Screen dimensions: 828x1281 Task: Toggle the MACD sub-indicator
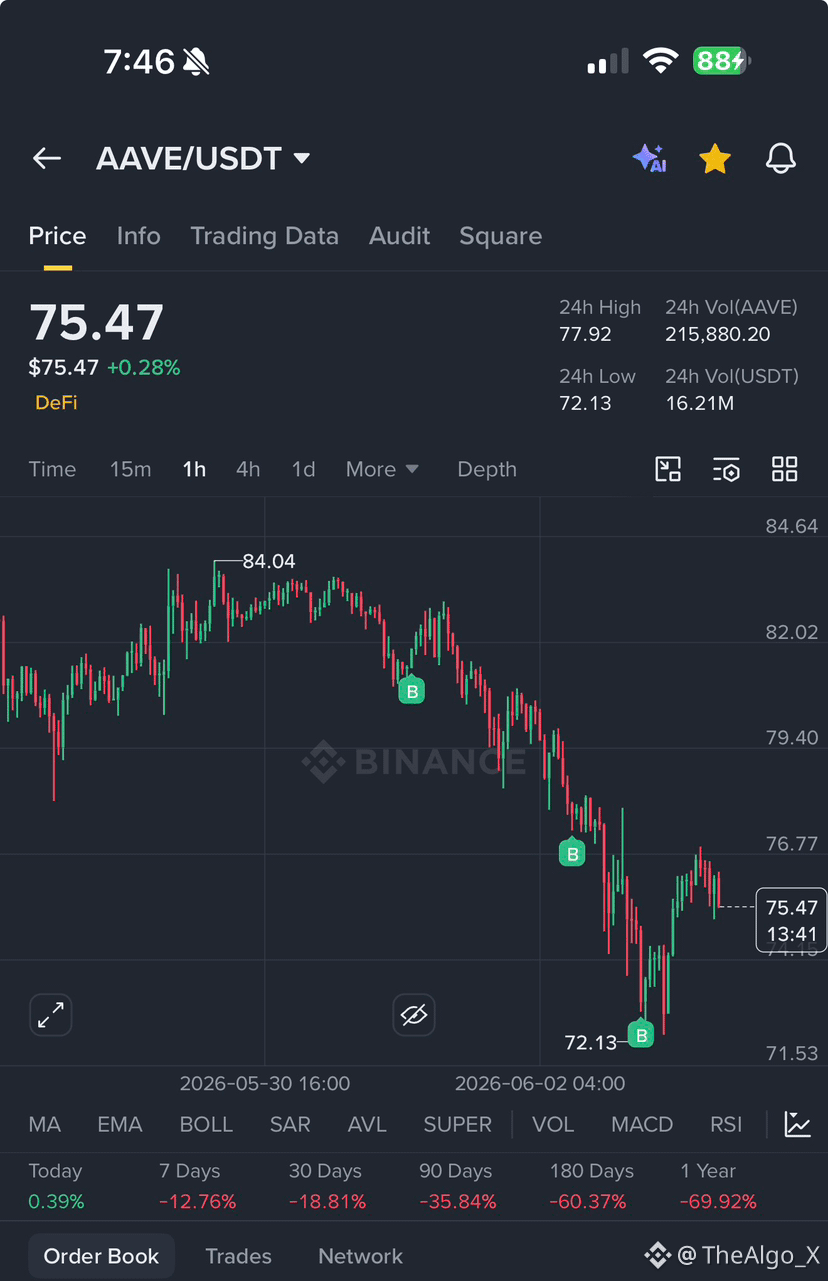tap(642, 1124)
